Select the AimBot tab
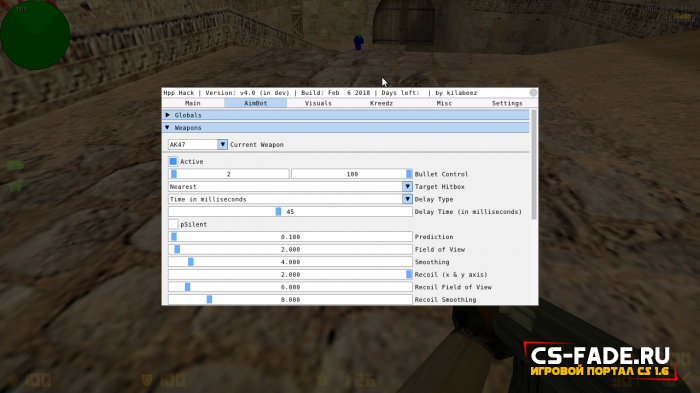The image size is (700, 393). point(255,103)
